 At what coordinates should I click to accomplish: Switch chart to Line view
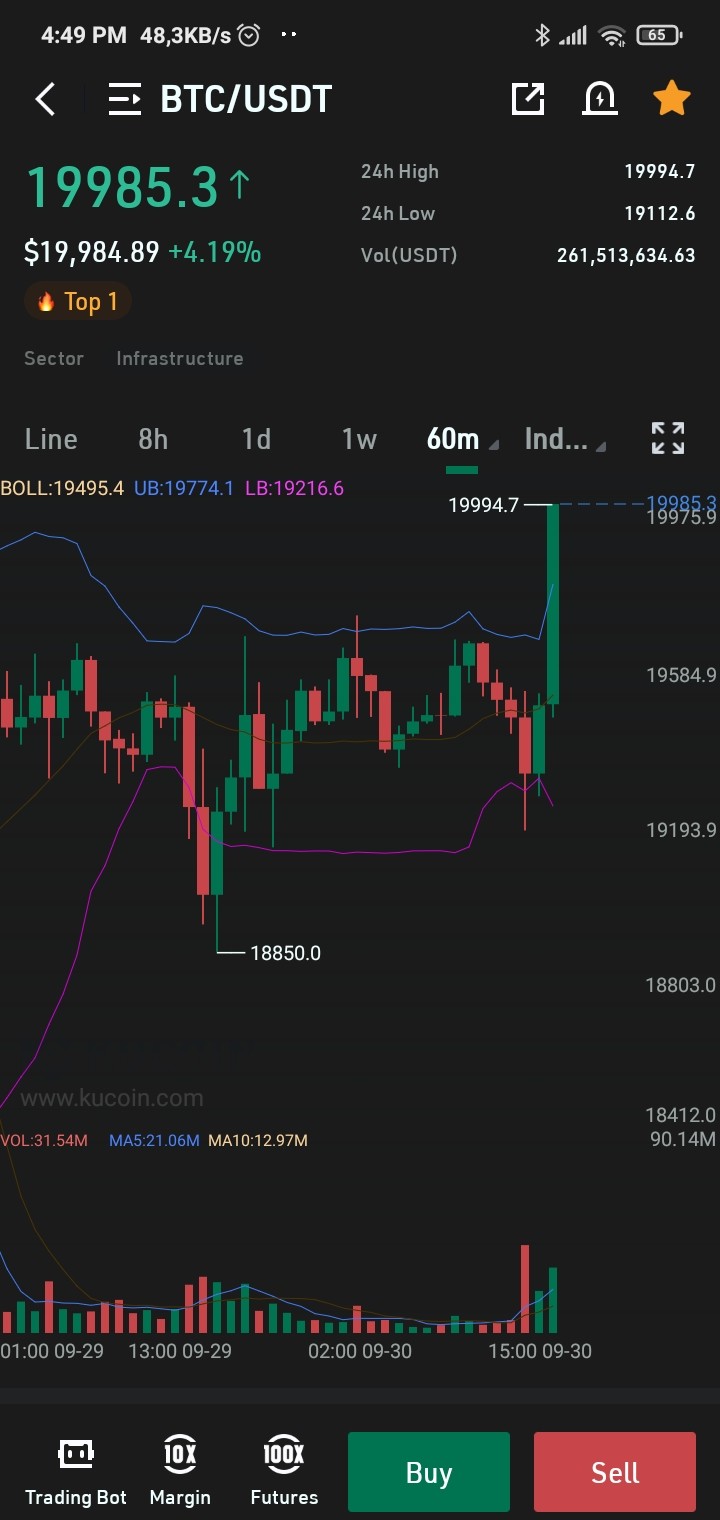[51, 439]
